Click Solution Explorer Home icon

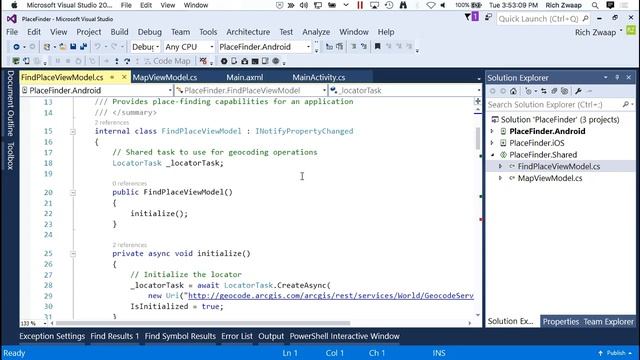click(513, 91)
